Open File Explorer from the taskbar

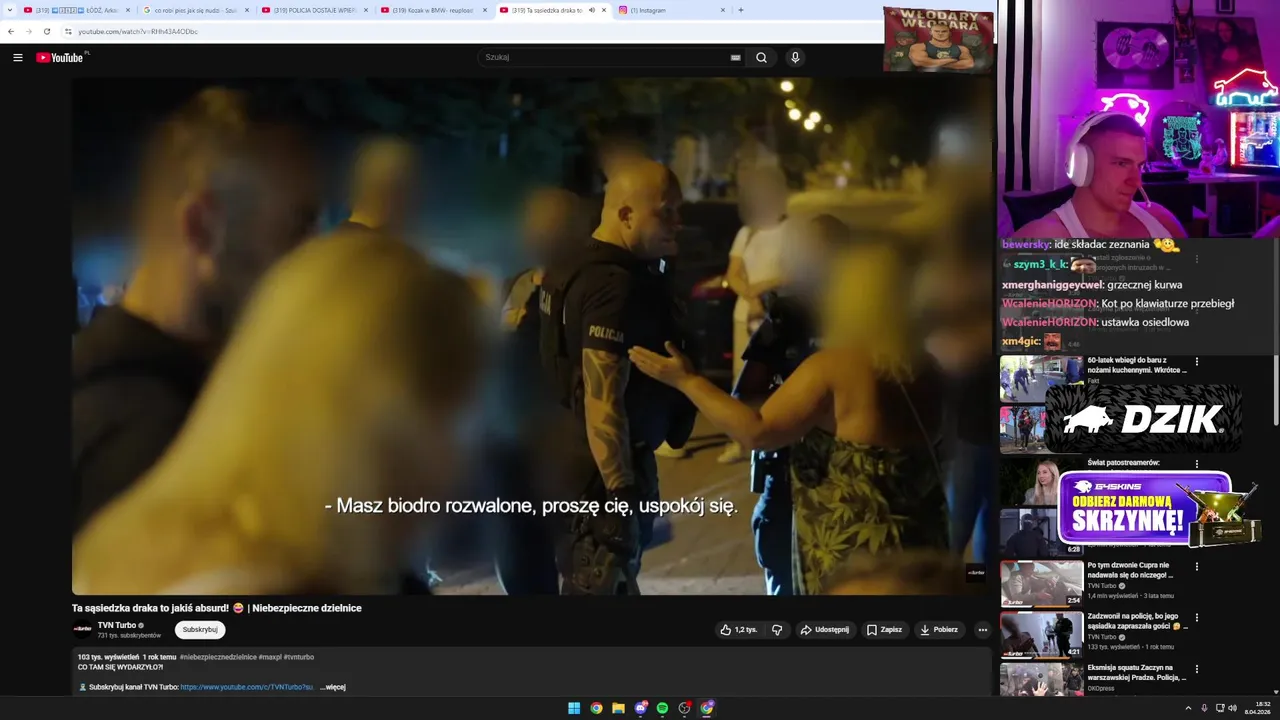point(618,708)
